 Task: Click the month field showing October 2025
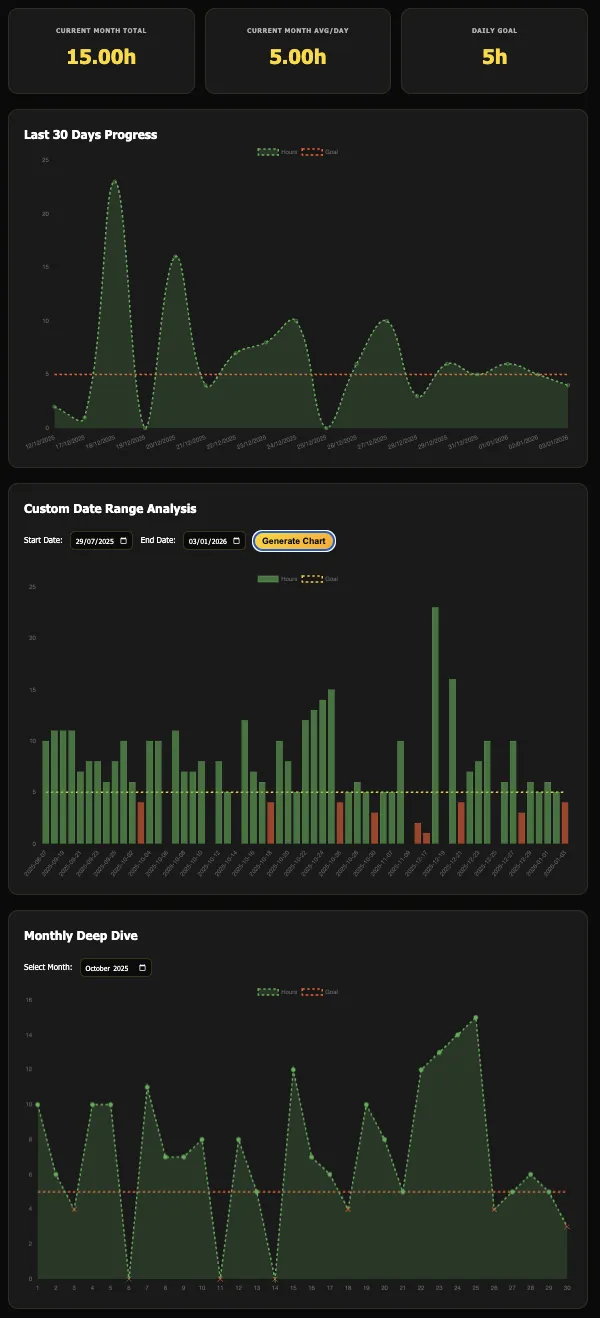coord(108,968)
